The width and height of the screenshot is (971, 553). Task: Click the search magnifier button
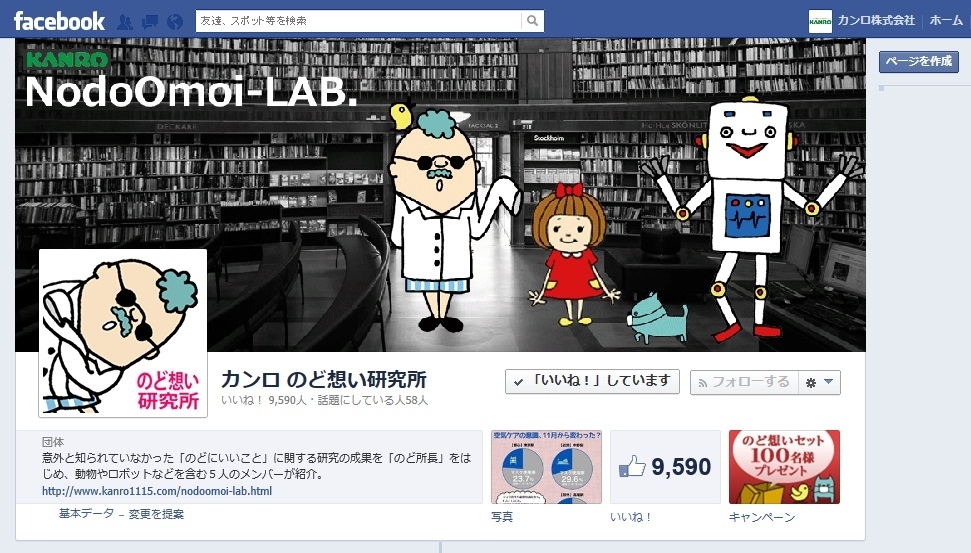pos(533,20)
